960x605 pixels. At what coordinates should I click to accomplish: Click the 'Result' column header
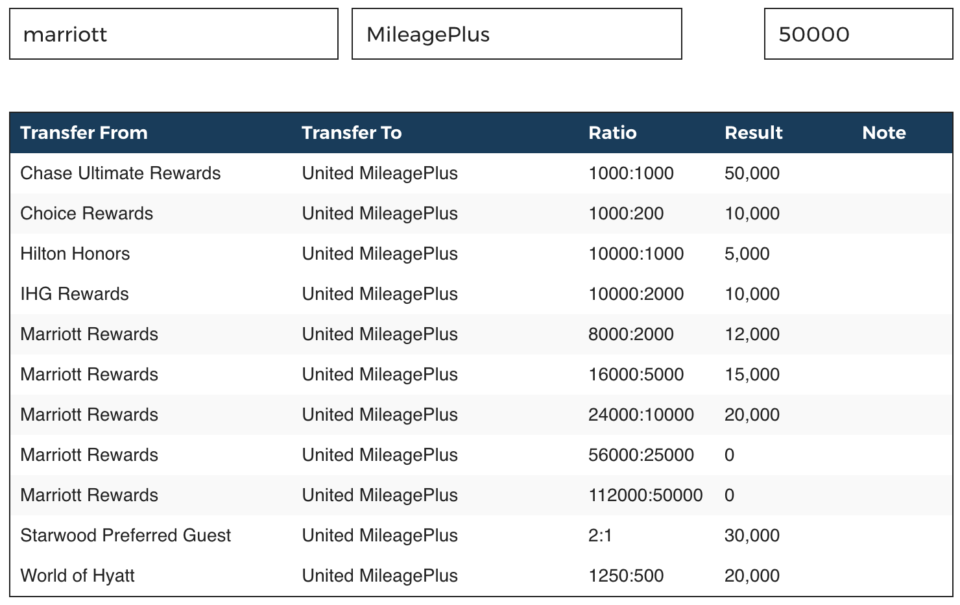(753, 132)
